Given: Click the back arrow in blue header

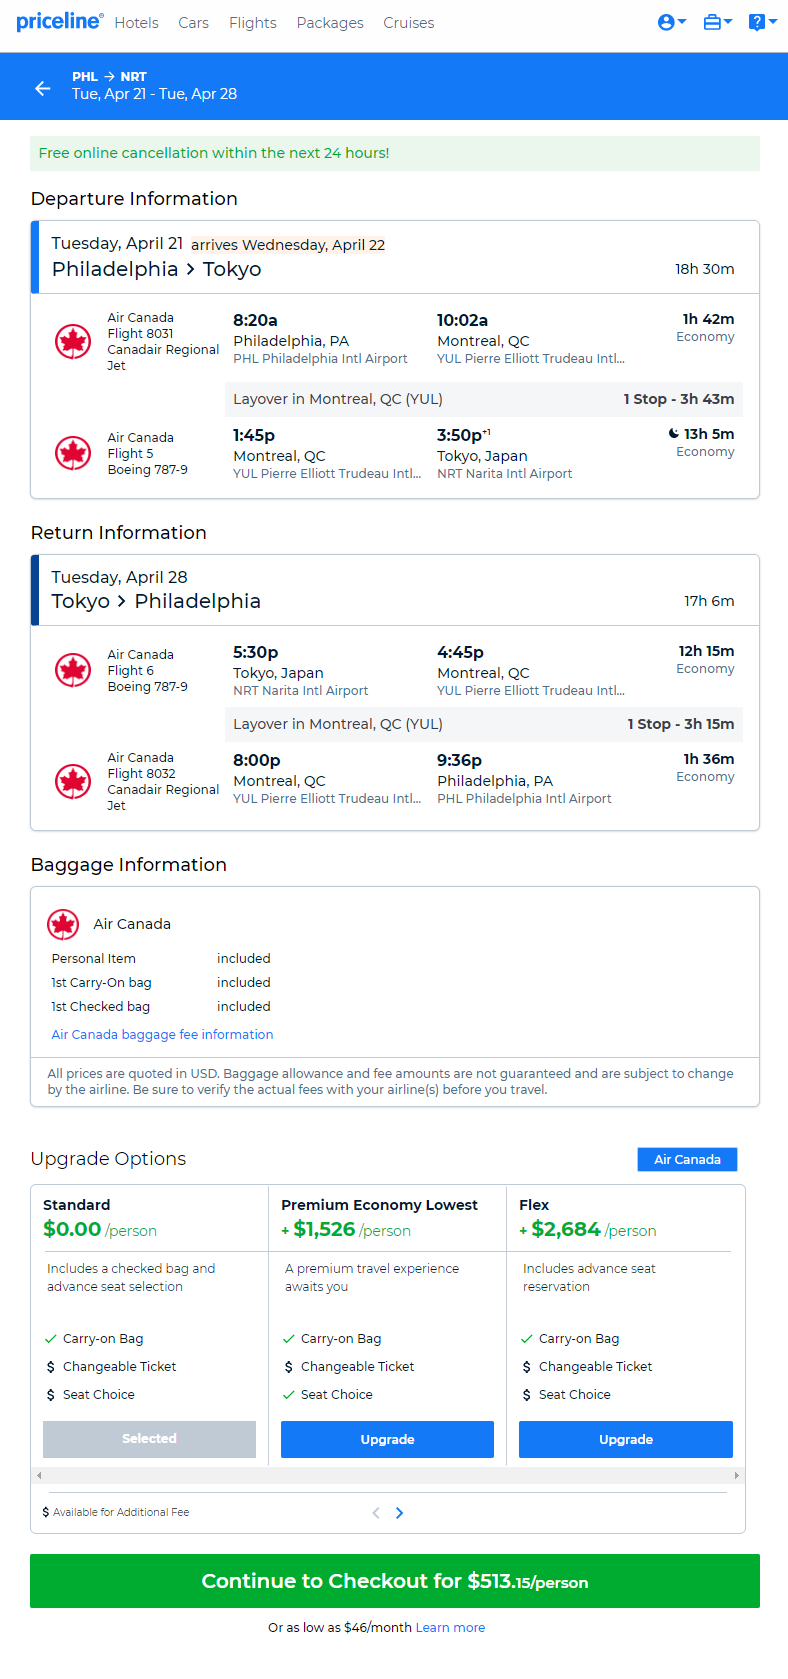Looking at the screenshot, I should pos(42,88).
